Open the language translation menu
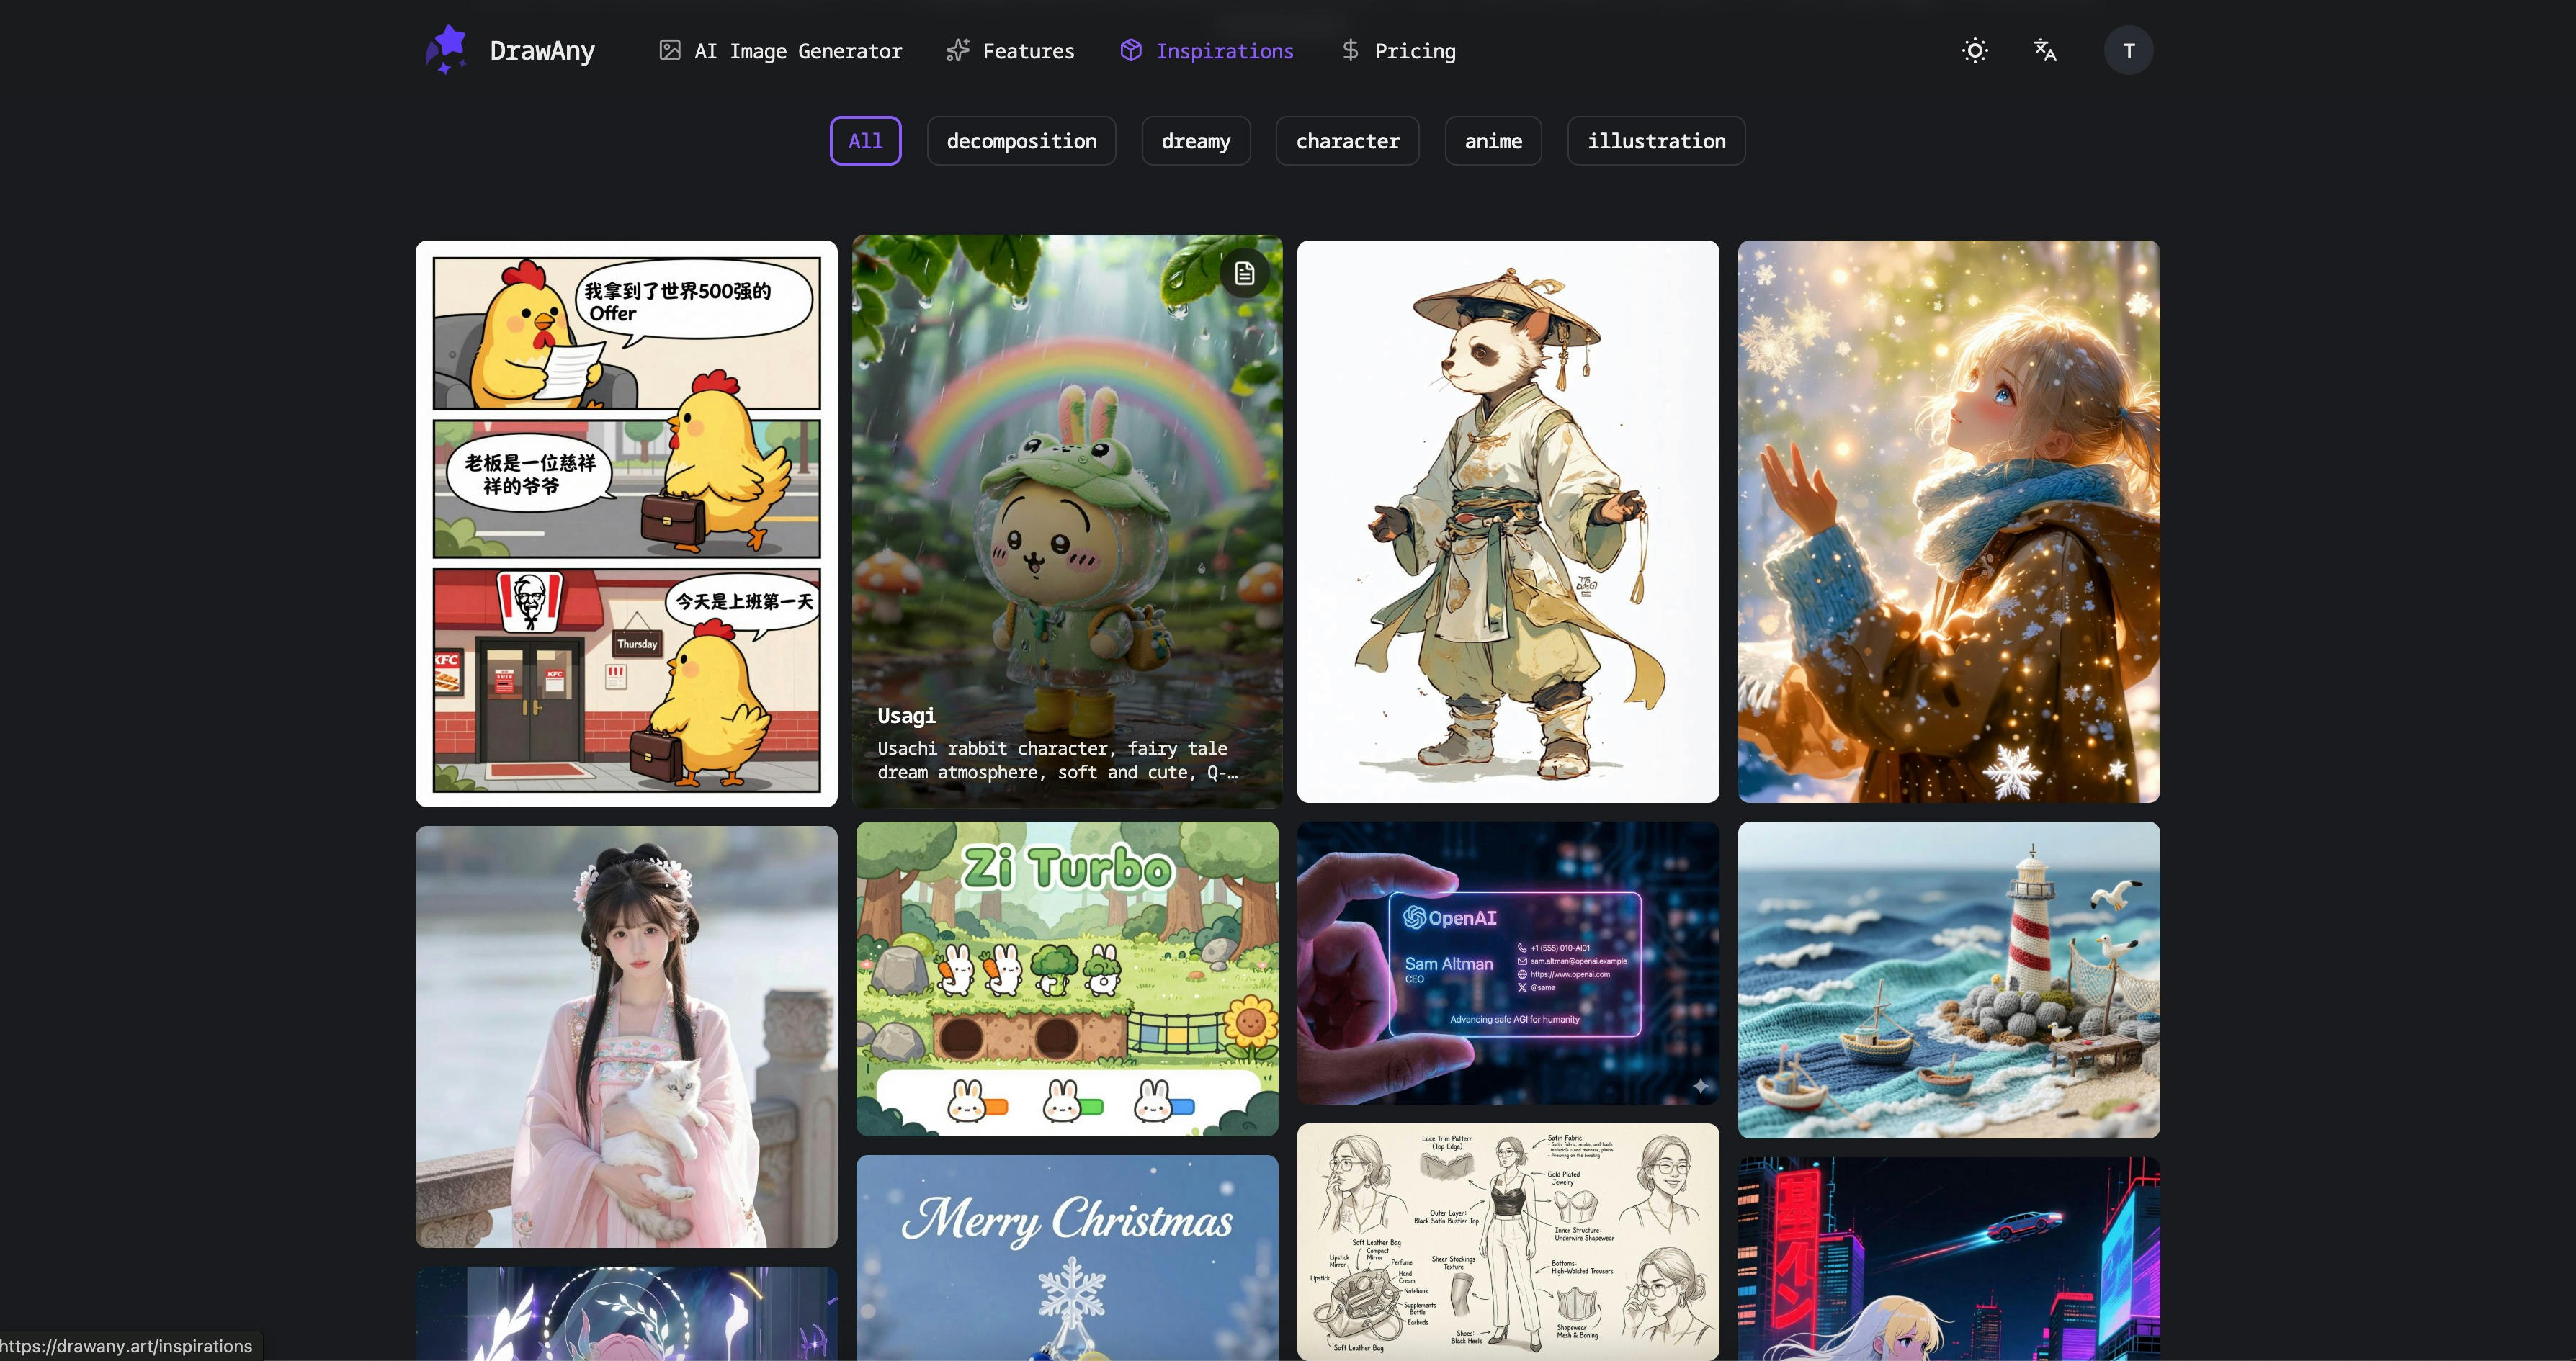The image size is (2576, 1361). coord(2045,50)
